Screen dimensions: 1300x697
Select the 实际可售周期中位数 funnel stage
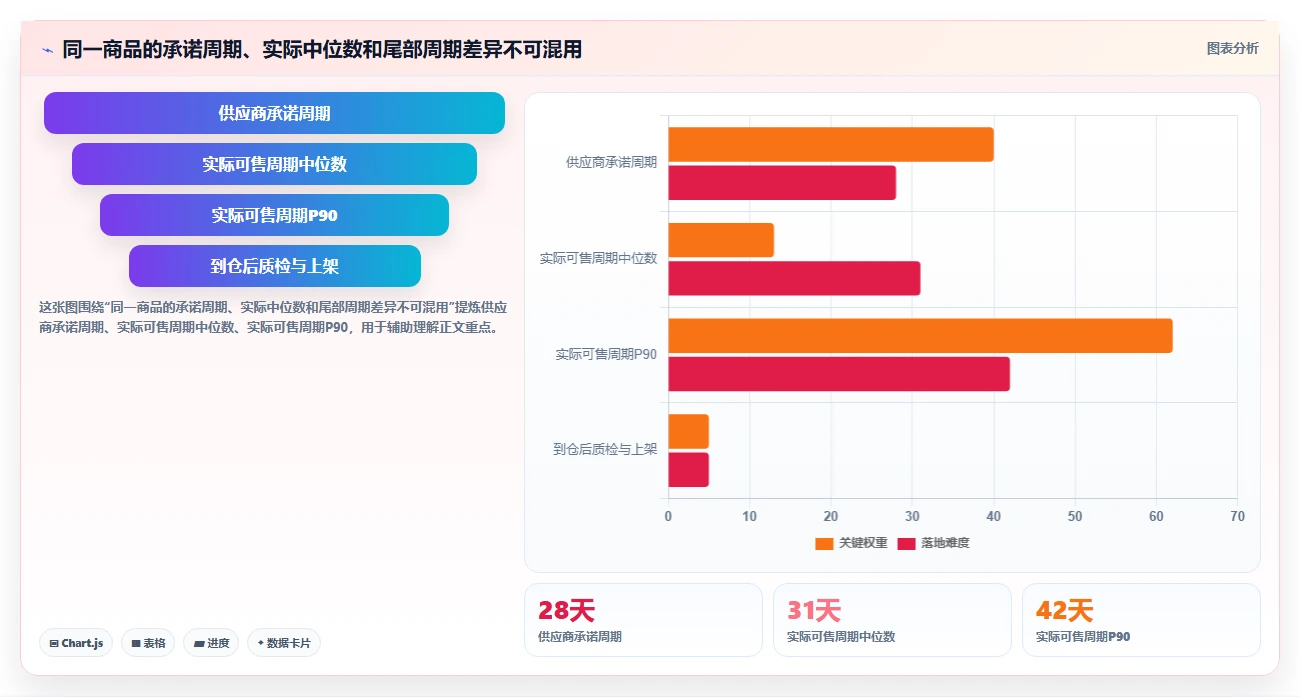click(274, 164)
